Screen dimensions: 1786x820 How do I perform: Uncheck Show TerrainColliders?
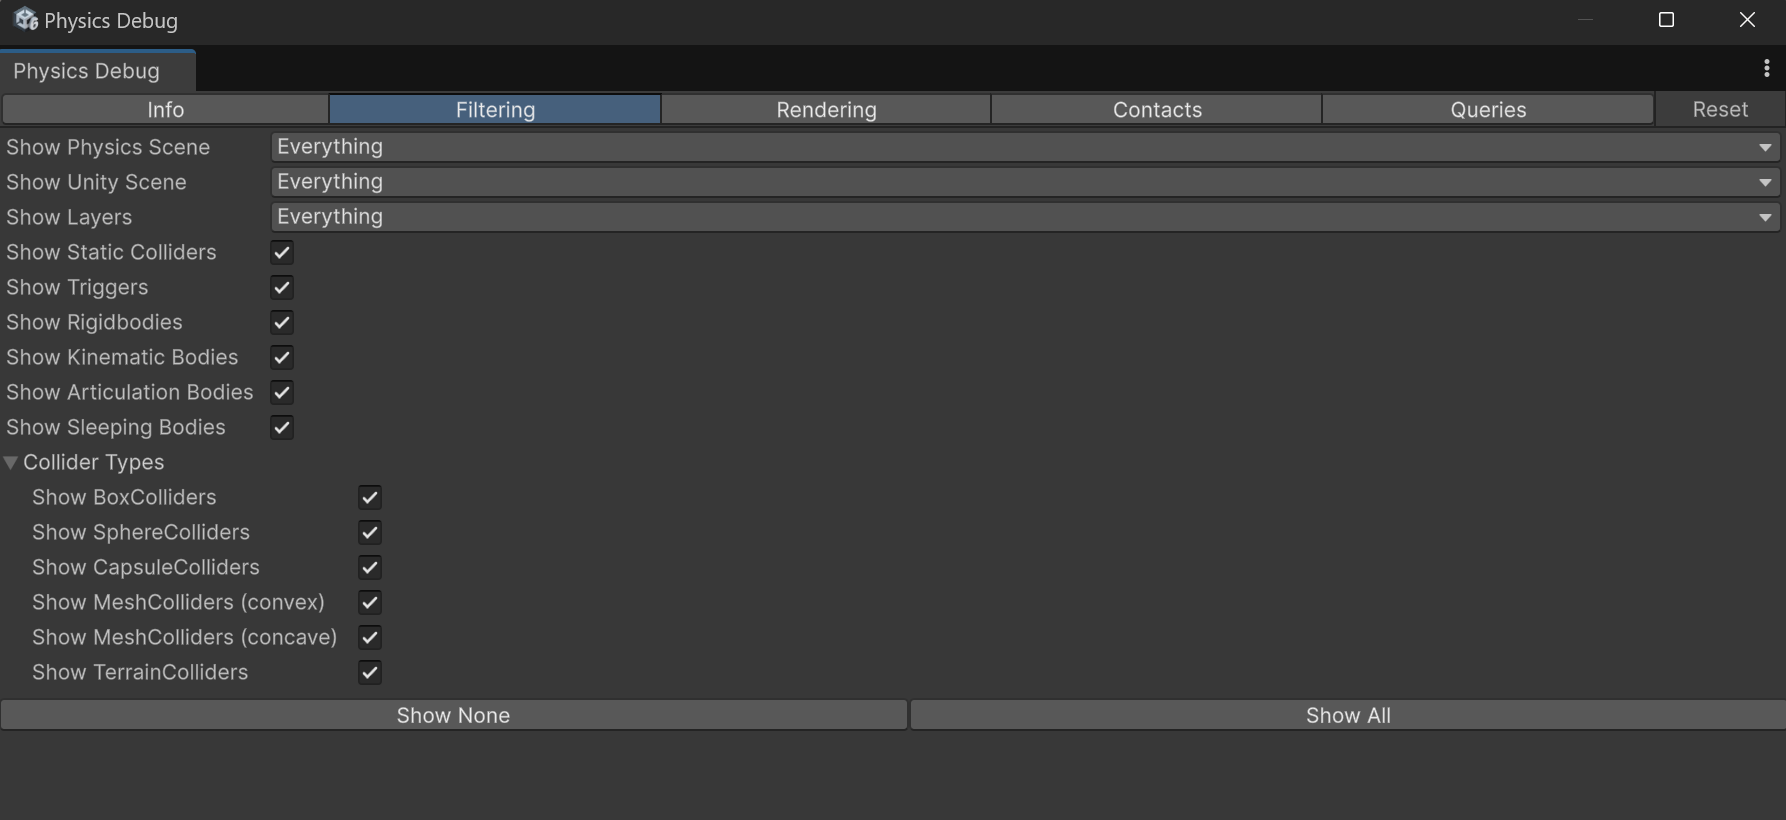[x=370, y=673]
